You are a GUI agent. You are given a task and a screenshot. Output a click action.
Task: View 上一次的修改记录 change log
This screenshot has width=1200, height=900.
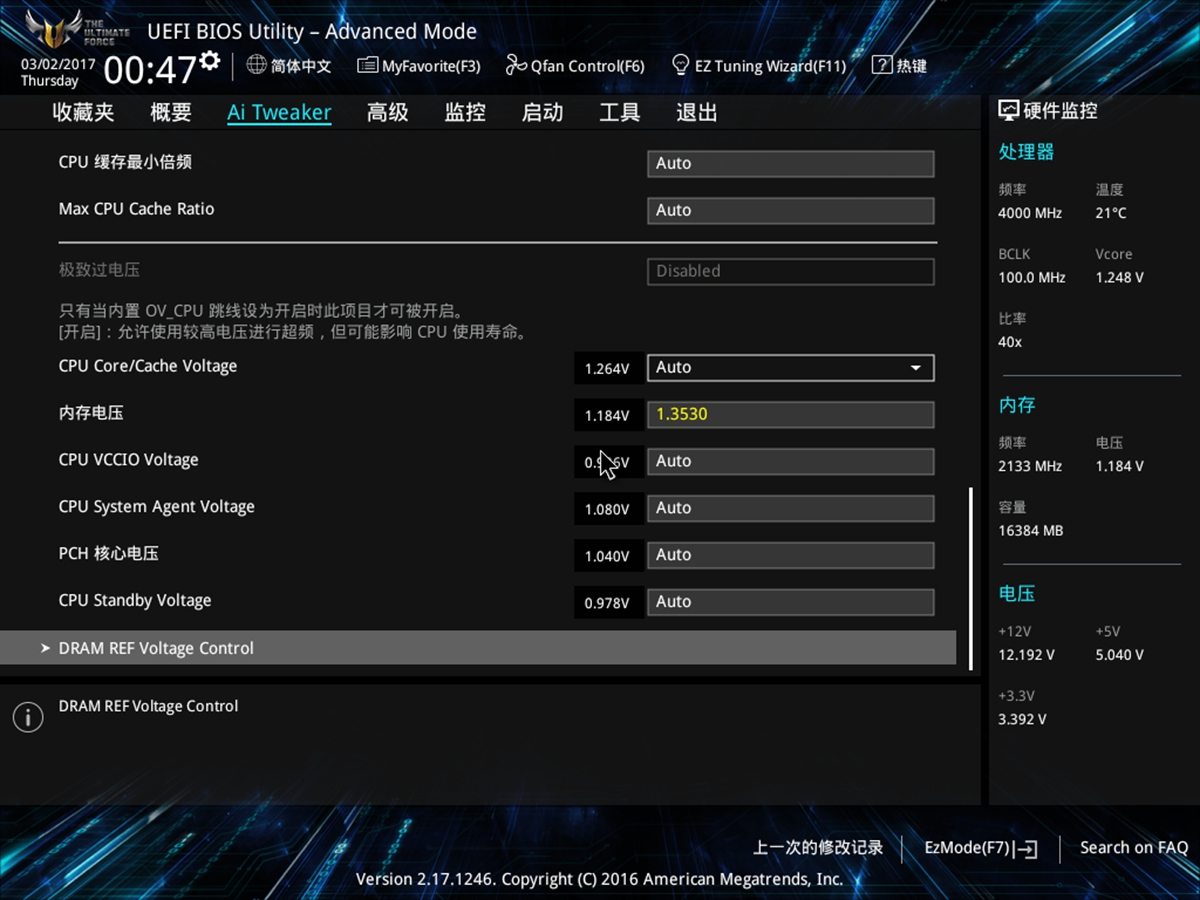point(820,847)
